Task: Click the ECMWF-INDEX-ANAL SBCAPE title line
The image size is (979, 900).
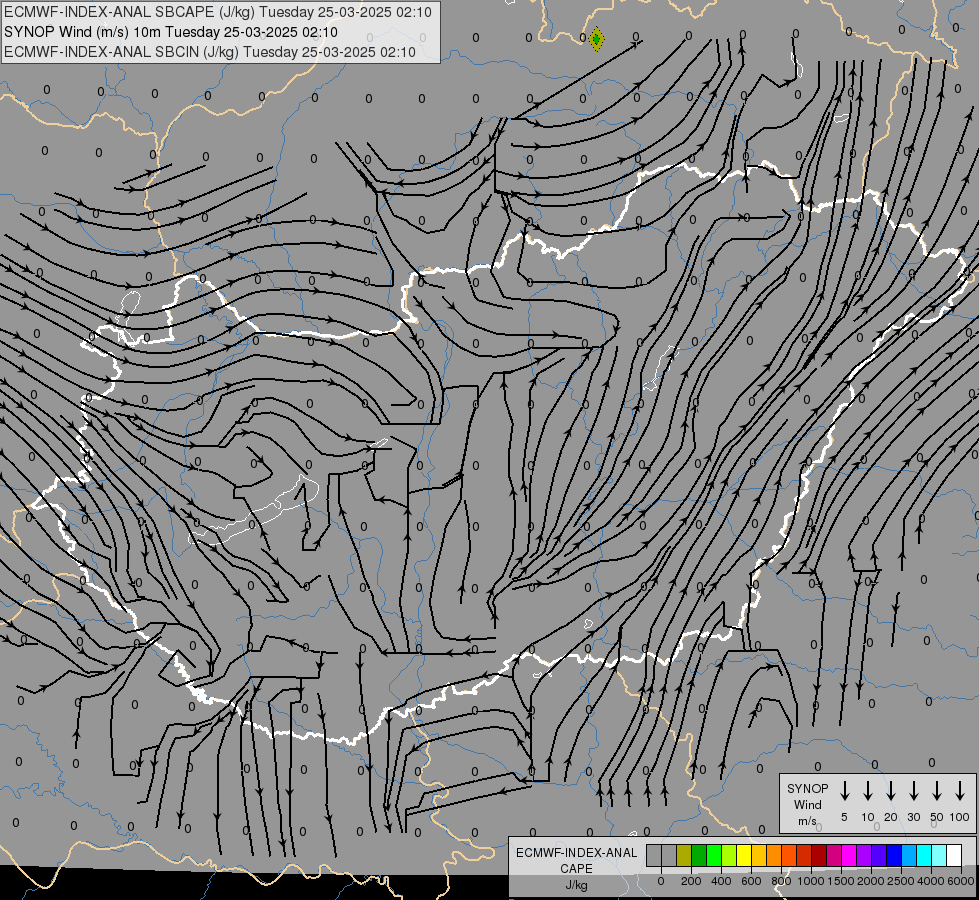Action: 218,12
